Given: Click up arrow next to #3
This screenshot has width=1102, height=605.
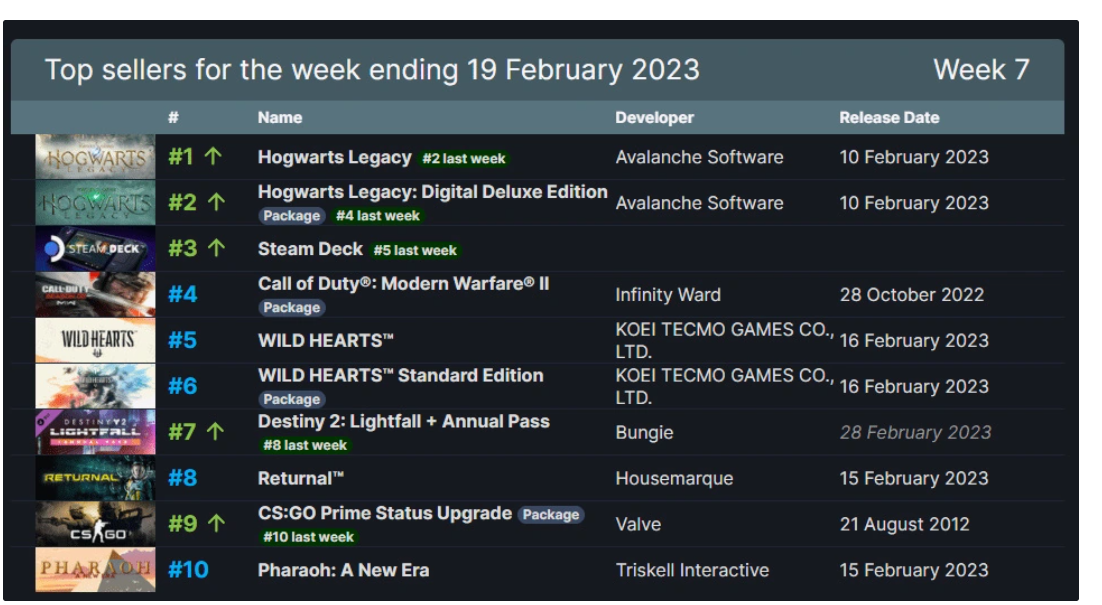Looking at the screenshot, I should coord(216,248).
